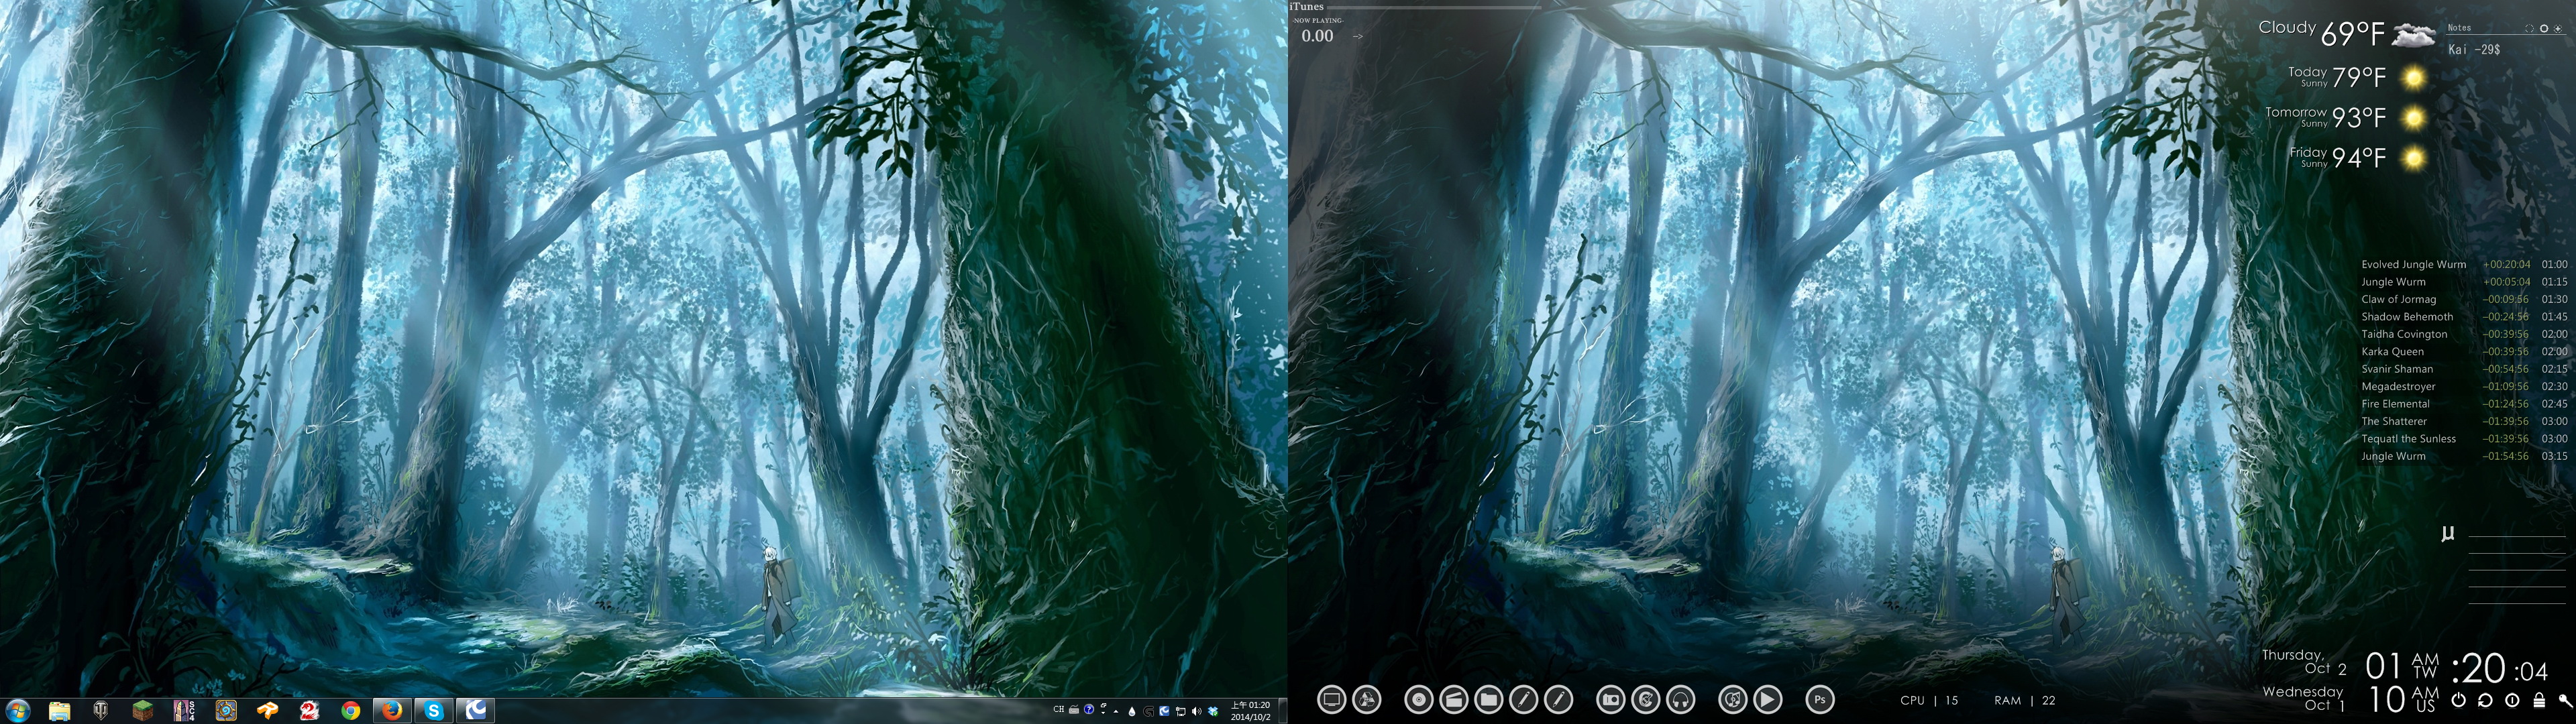
Task: Open the Photoshop launcher icon
Action: click(1820, 700)
